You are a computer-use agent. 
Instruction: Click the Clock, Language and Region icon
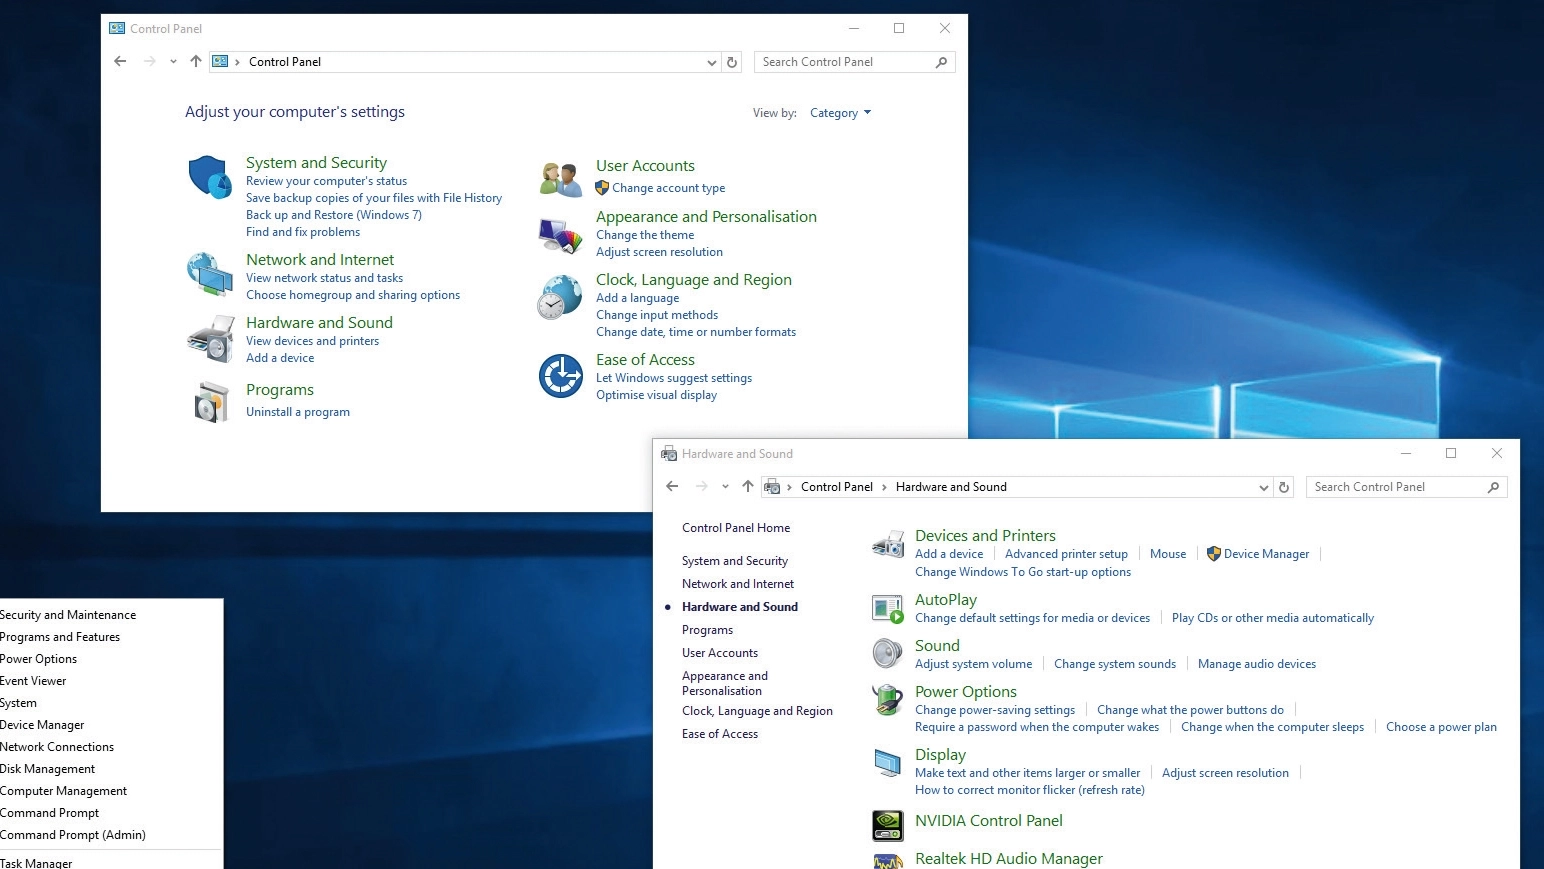560,297
